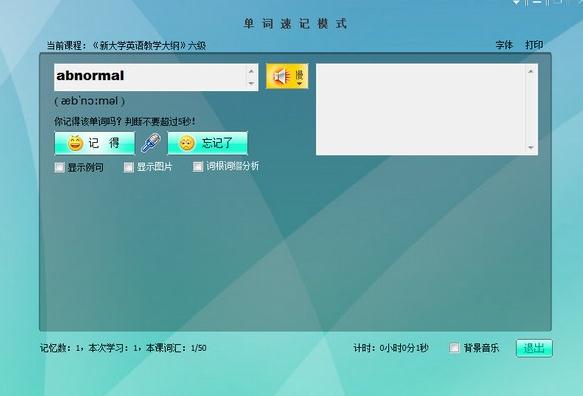The height and width of the screenshot is (396, 583).
Task: Click down arrow in the abnormal word box
Action: [x=251, y=83]
